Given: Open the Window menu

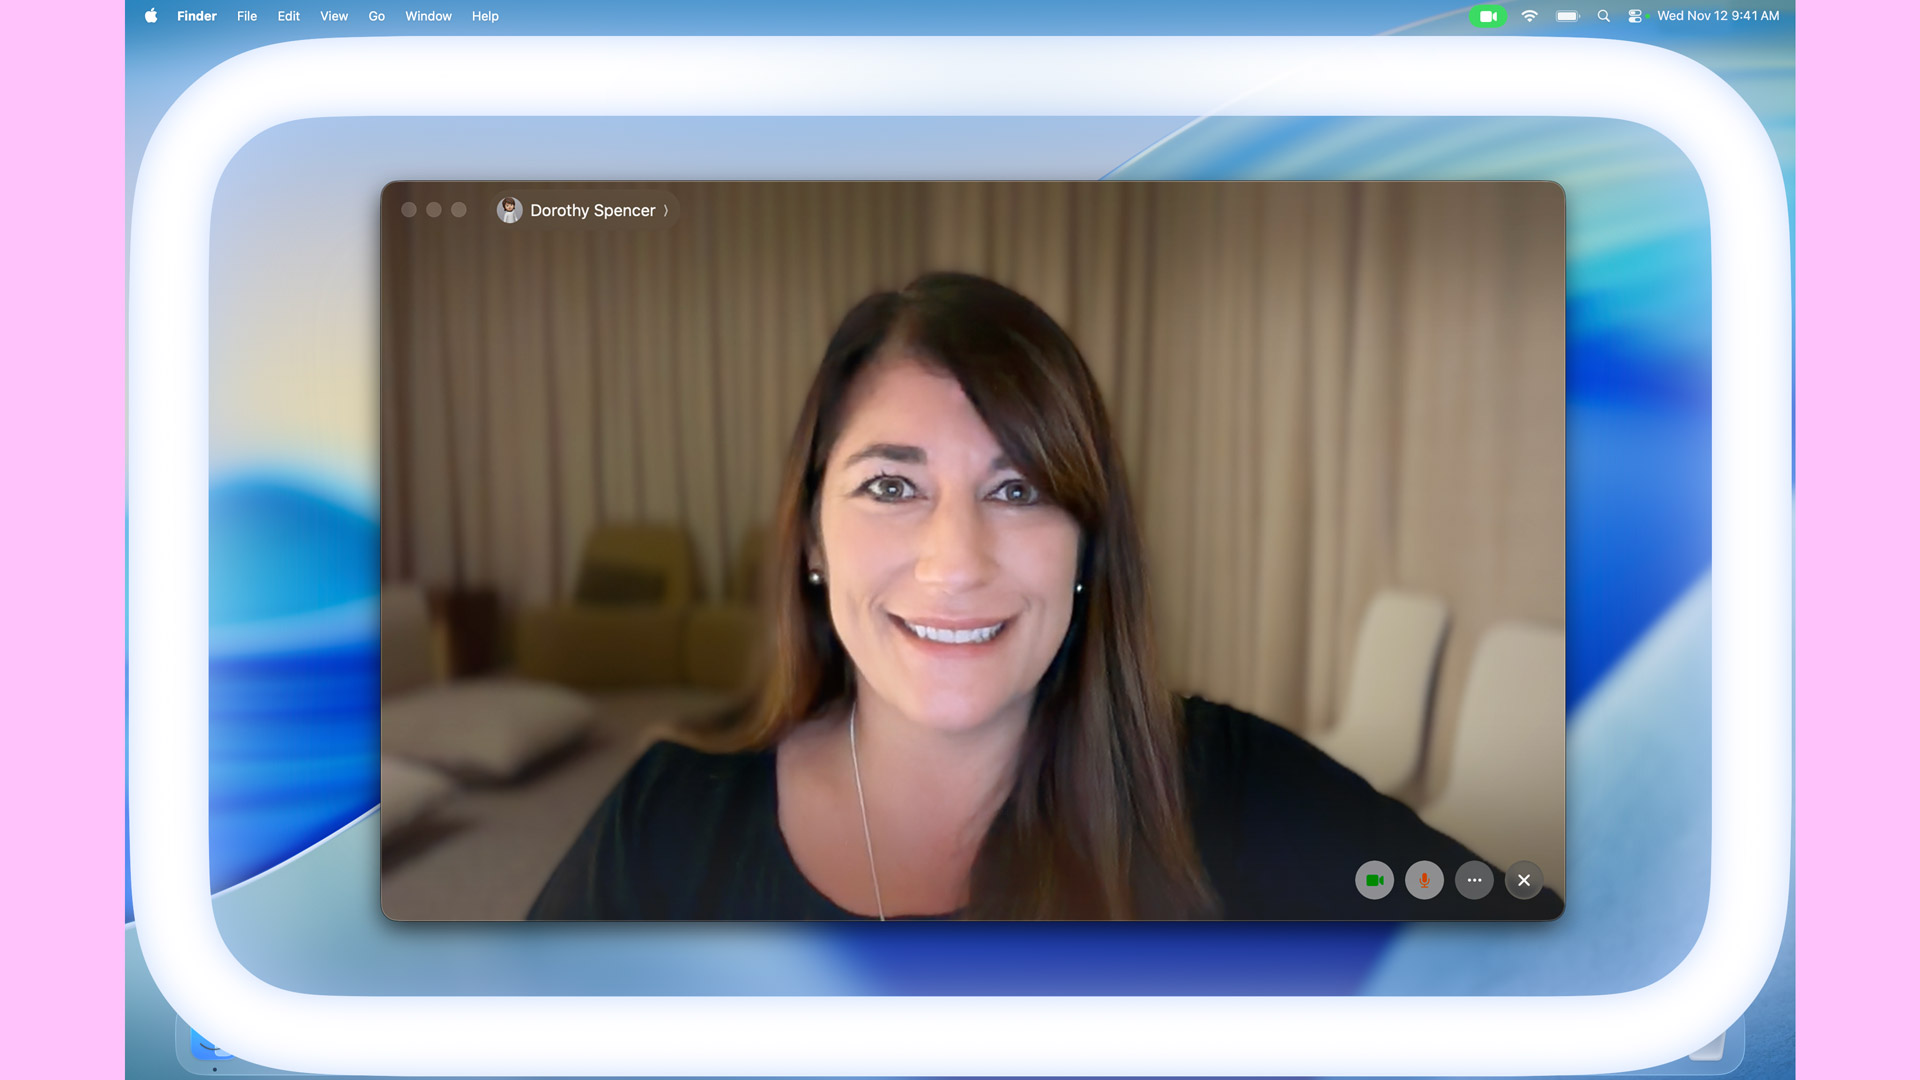Looking at the screenshot, I should 428,16.
